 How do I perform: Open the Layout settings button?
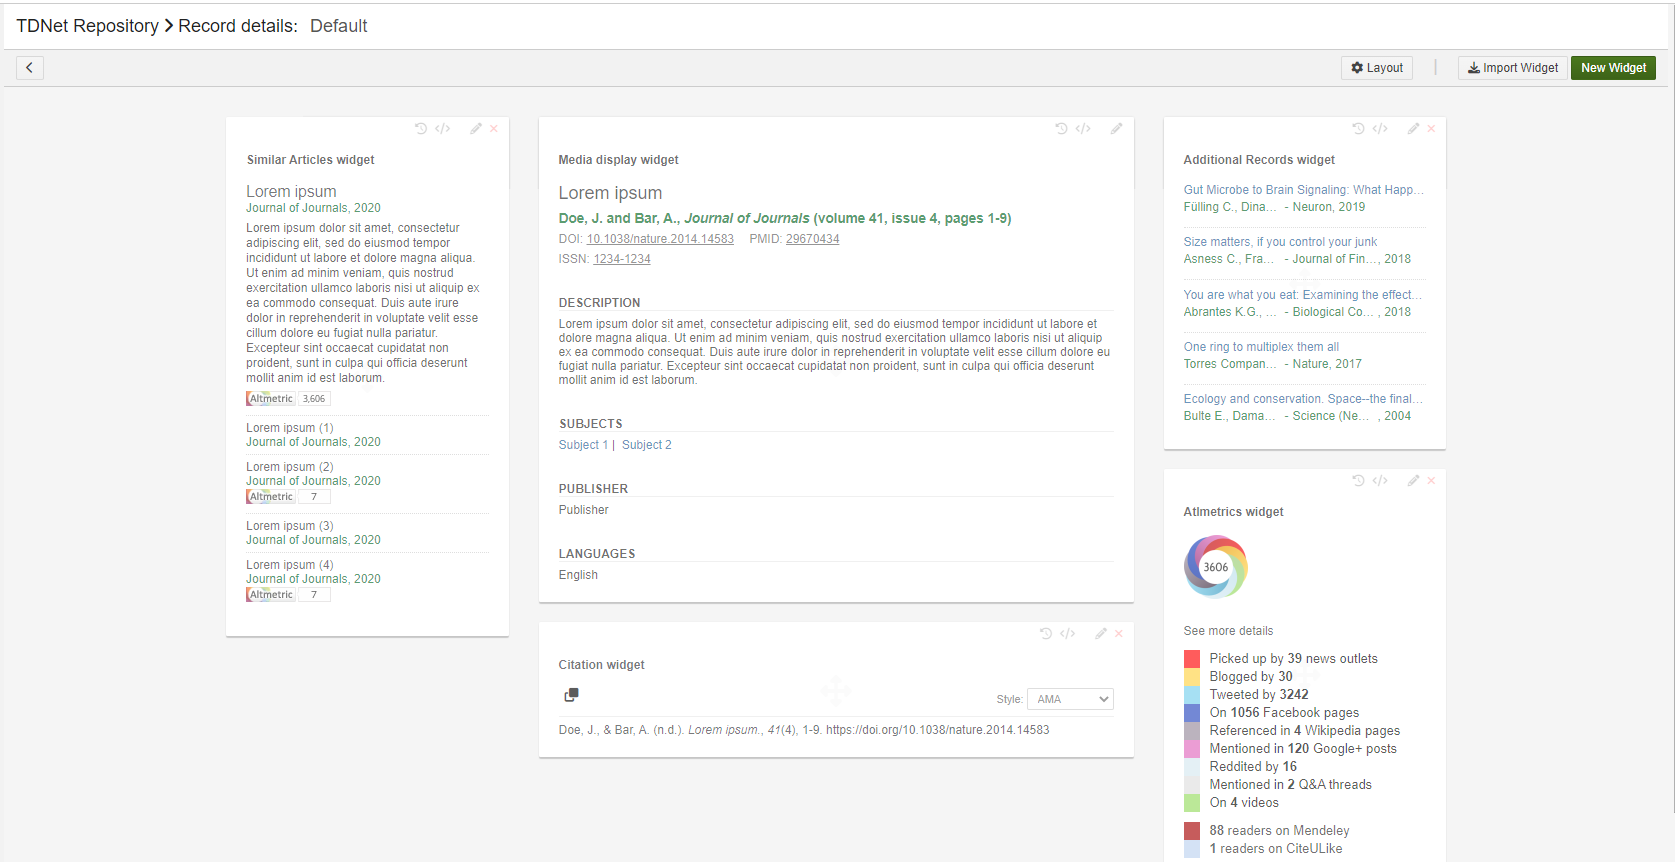click(x=1376, y=68)
